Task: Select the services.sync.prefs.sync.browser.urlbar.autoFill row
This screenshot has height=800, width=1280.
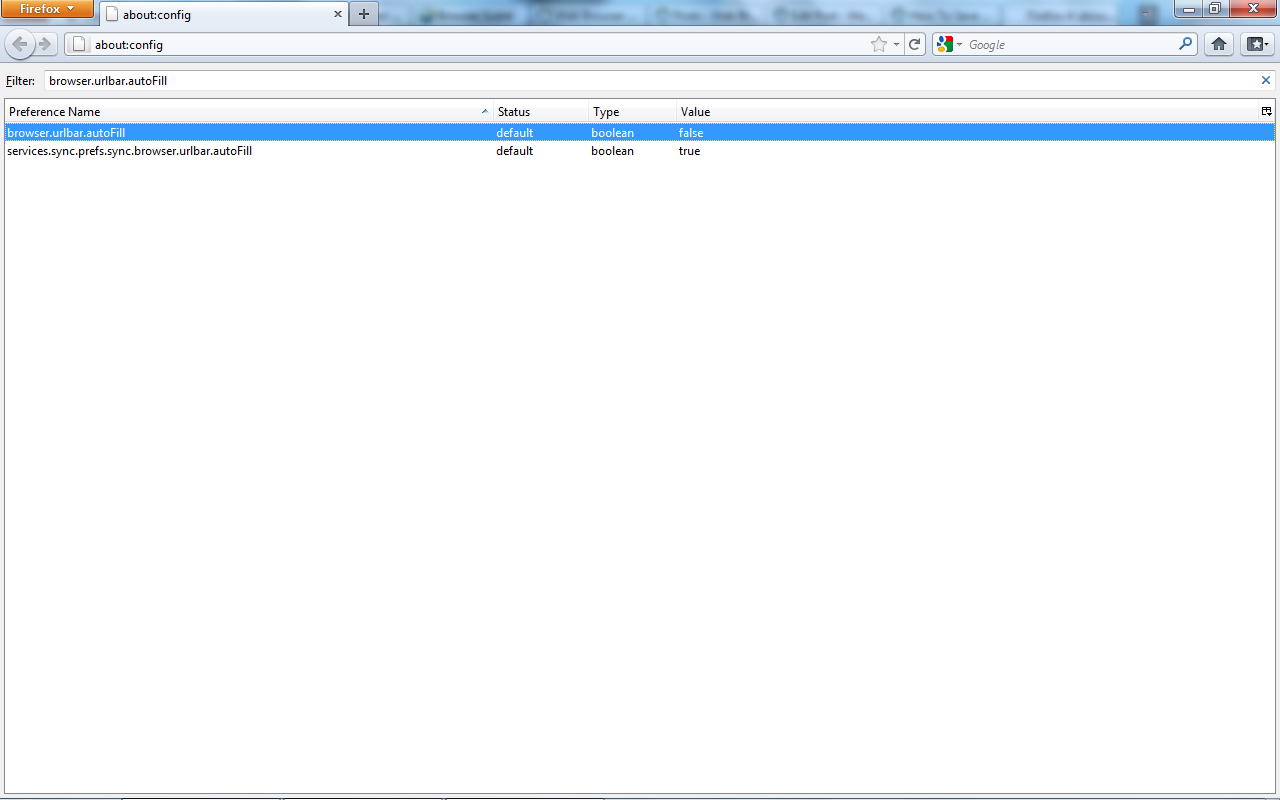Action: pos(130,151)
